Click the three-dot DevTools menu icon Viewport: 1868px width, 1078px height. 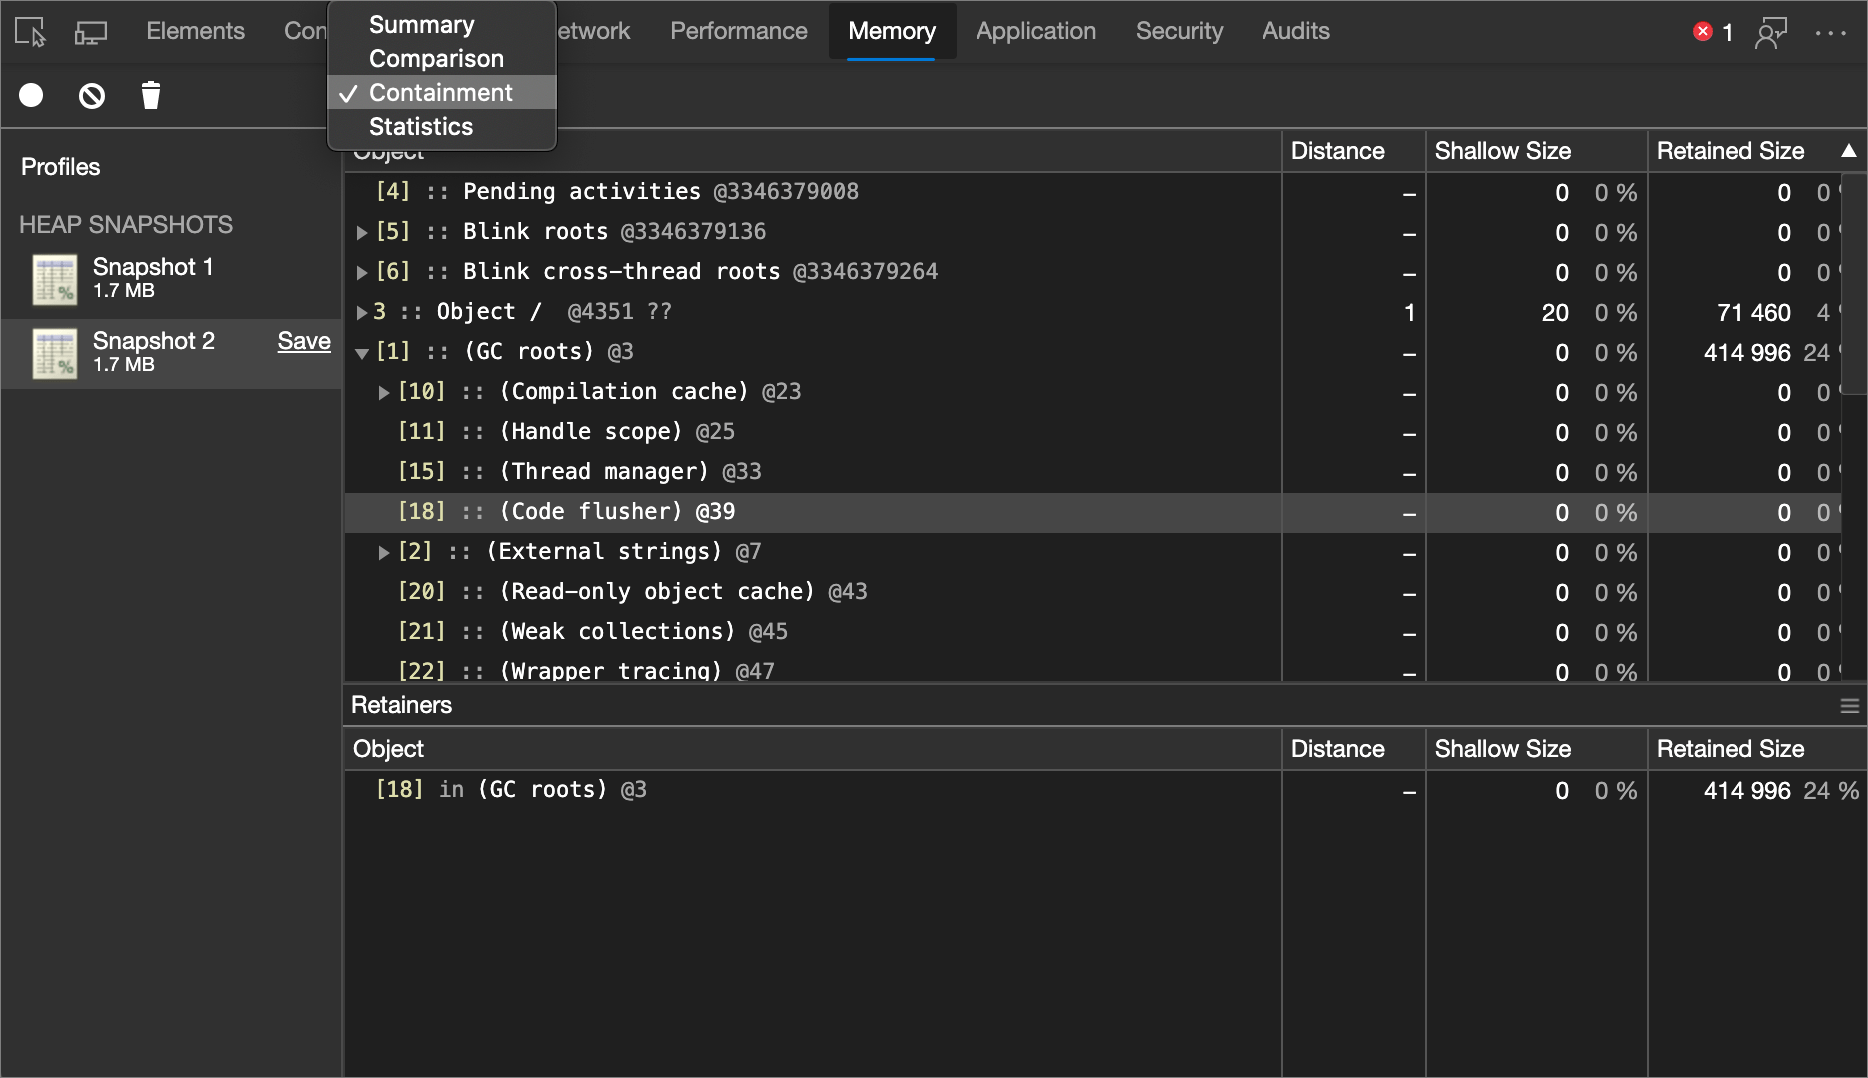pyautogui.click(x=1832, y=31)
